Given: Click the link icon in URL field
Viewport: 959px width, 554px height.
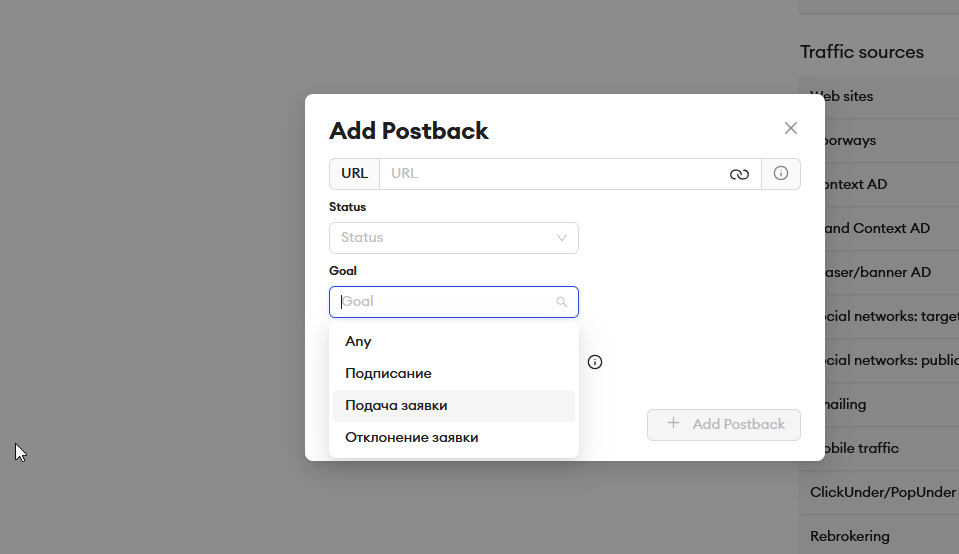Looking at the screenshot, I should pyautogui.click(x=739, y=174).
